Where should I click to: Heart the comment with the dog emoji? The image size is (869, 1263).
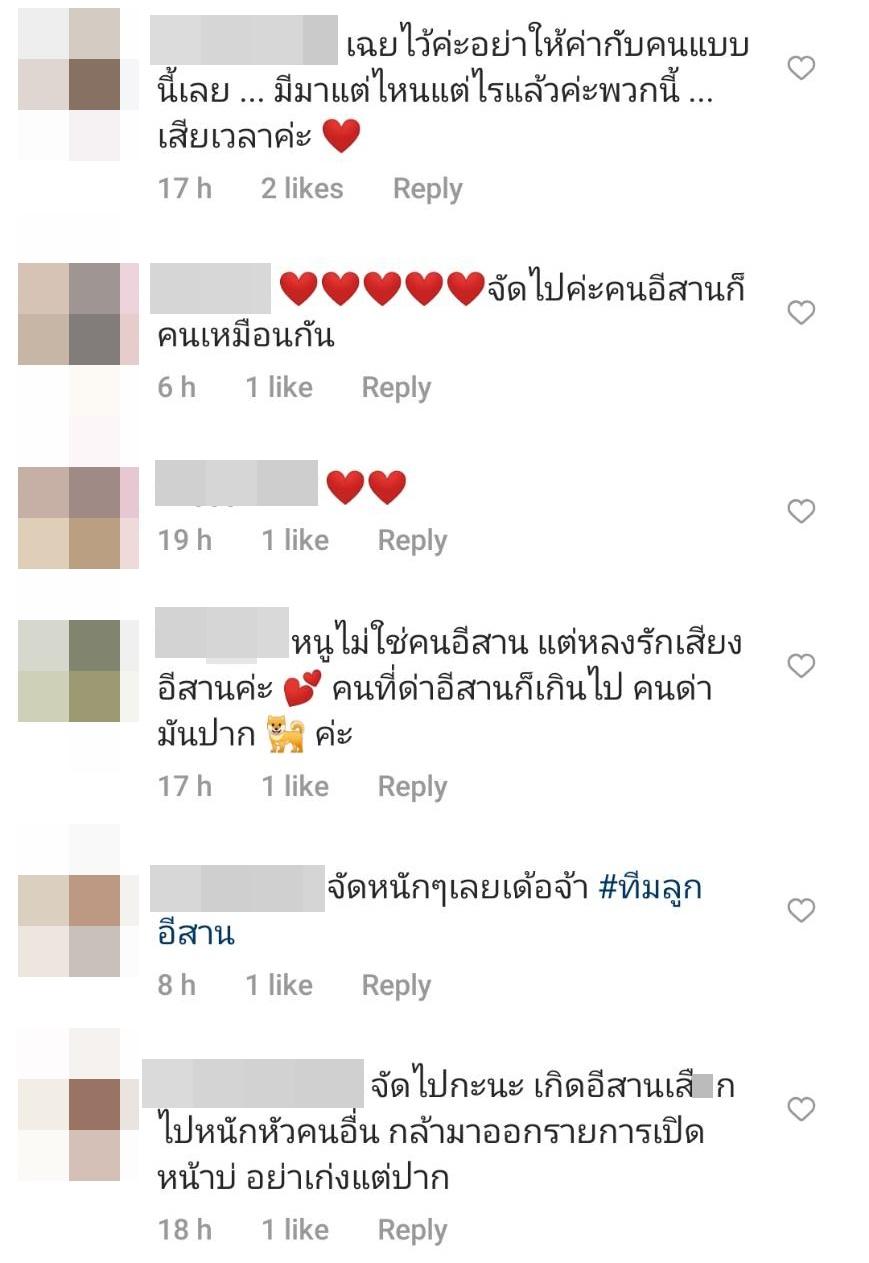(x=801, y=665)
